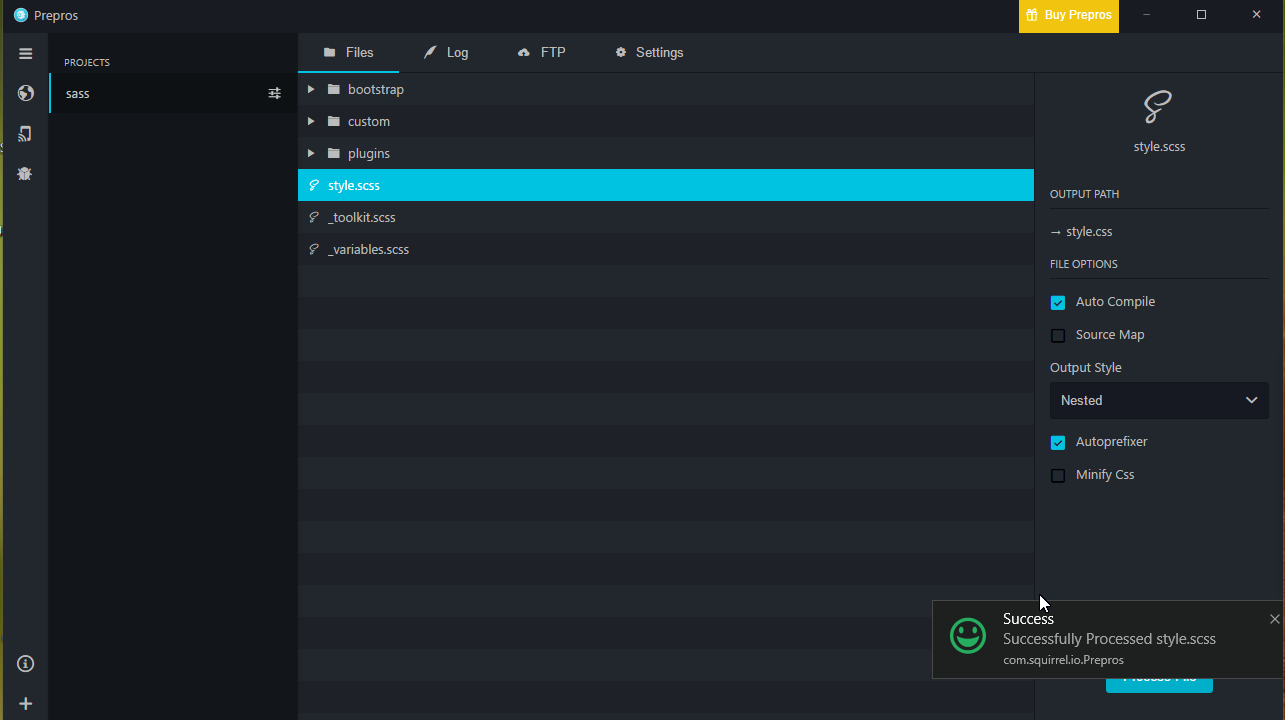Click Successfully Processed style.scss message

[x=1109, y=639]
